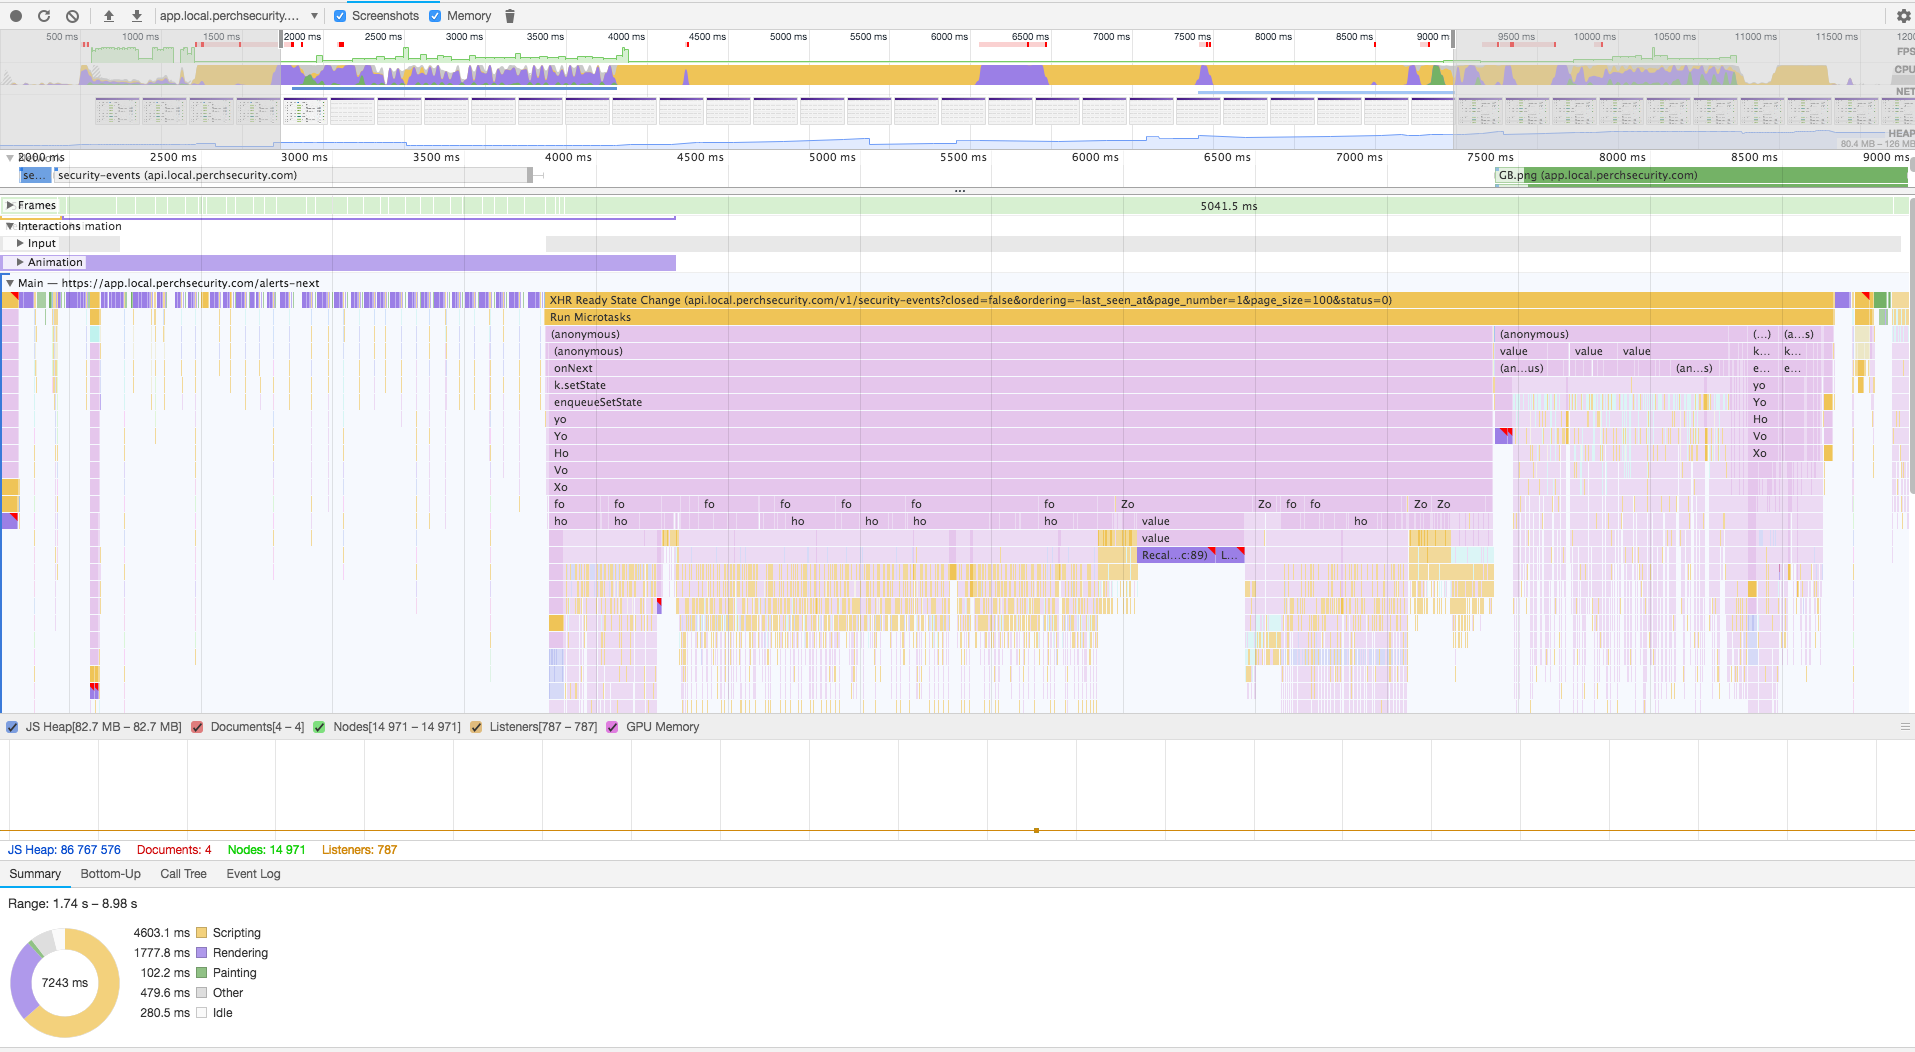This screenshot has height=1052, width=1915.
Task: Switch to the Summary tab
Action: coord(35,874)
